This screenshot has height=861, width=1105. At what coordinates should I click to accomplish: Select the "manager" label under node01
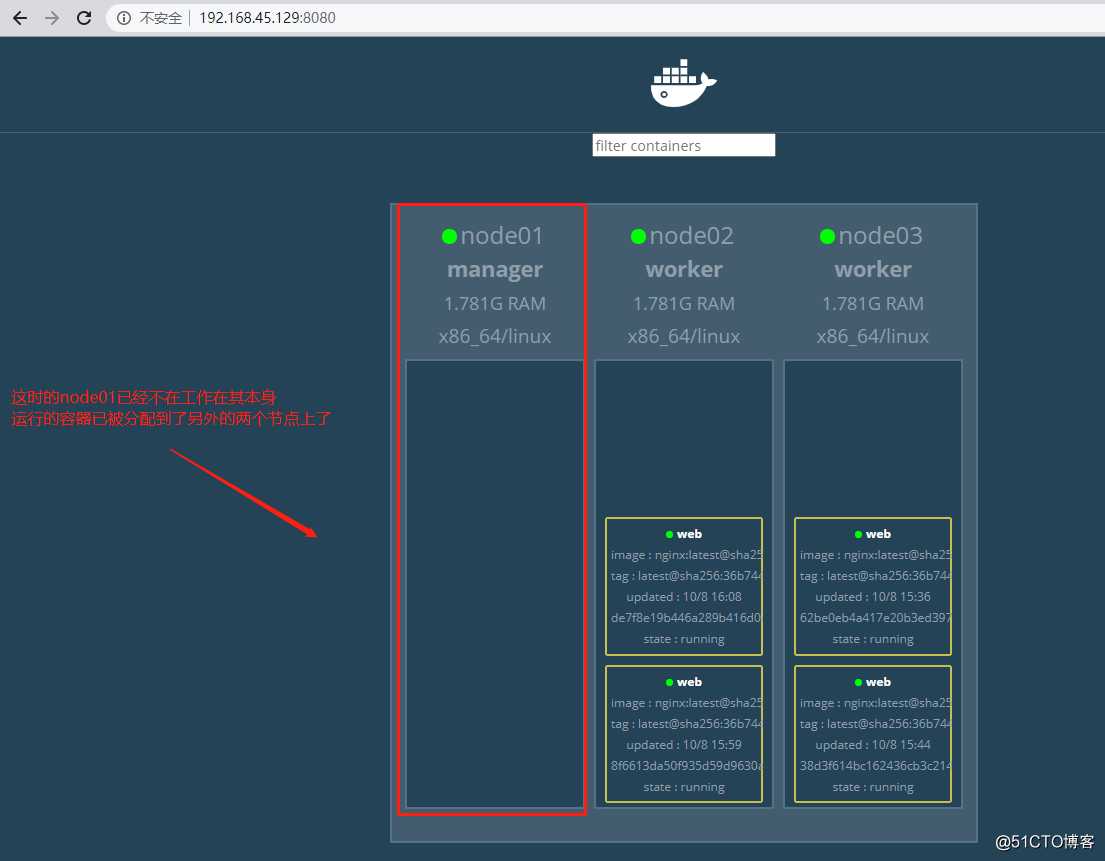pyautogui.click(x=495, y=269)
